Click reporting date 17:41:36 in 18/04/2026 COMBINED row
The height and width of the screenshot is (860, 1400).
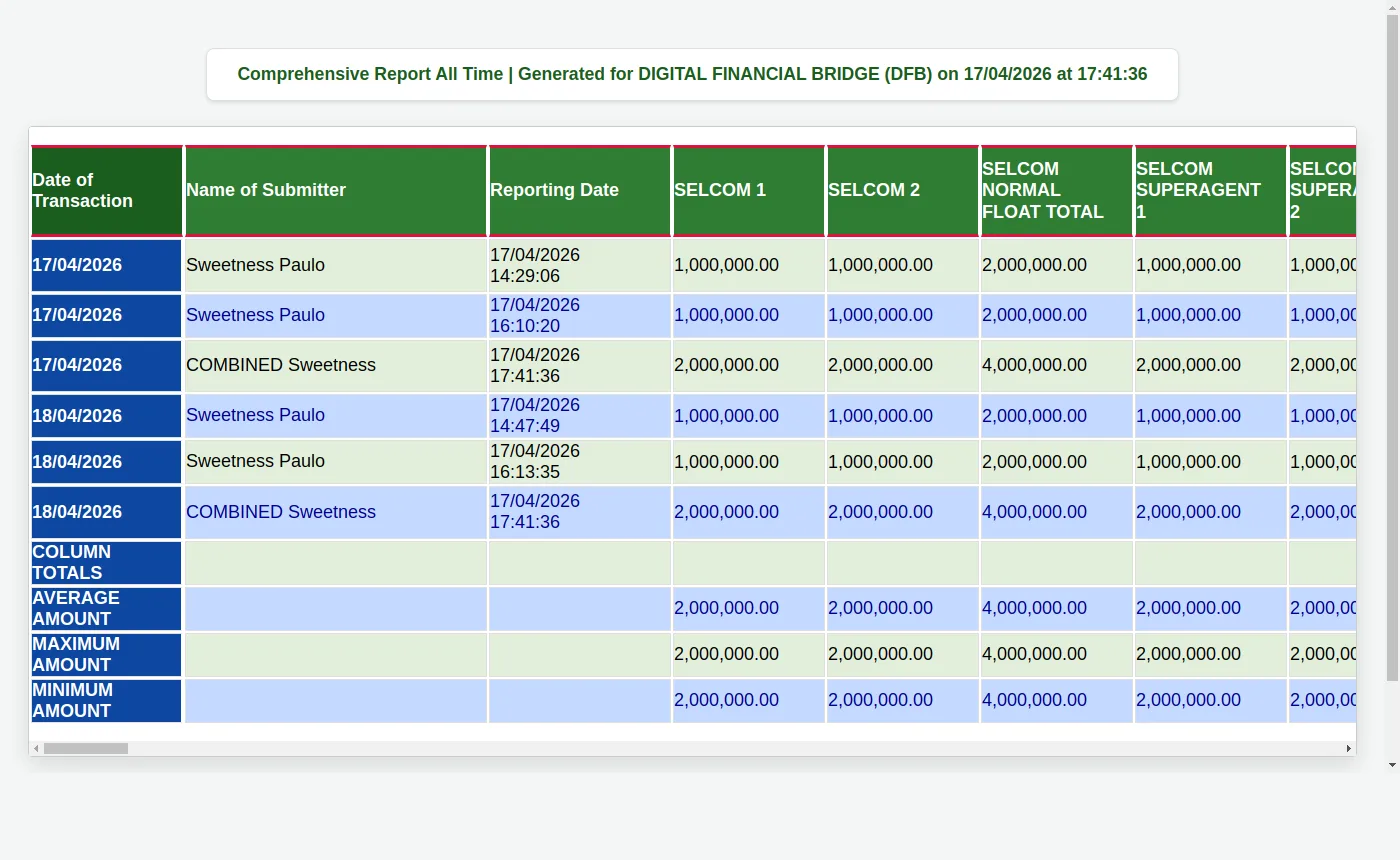tap(535, 511)
